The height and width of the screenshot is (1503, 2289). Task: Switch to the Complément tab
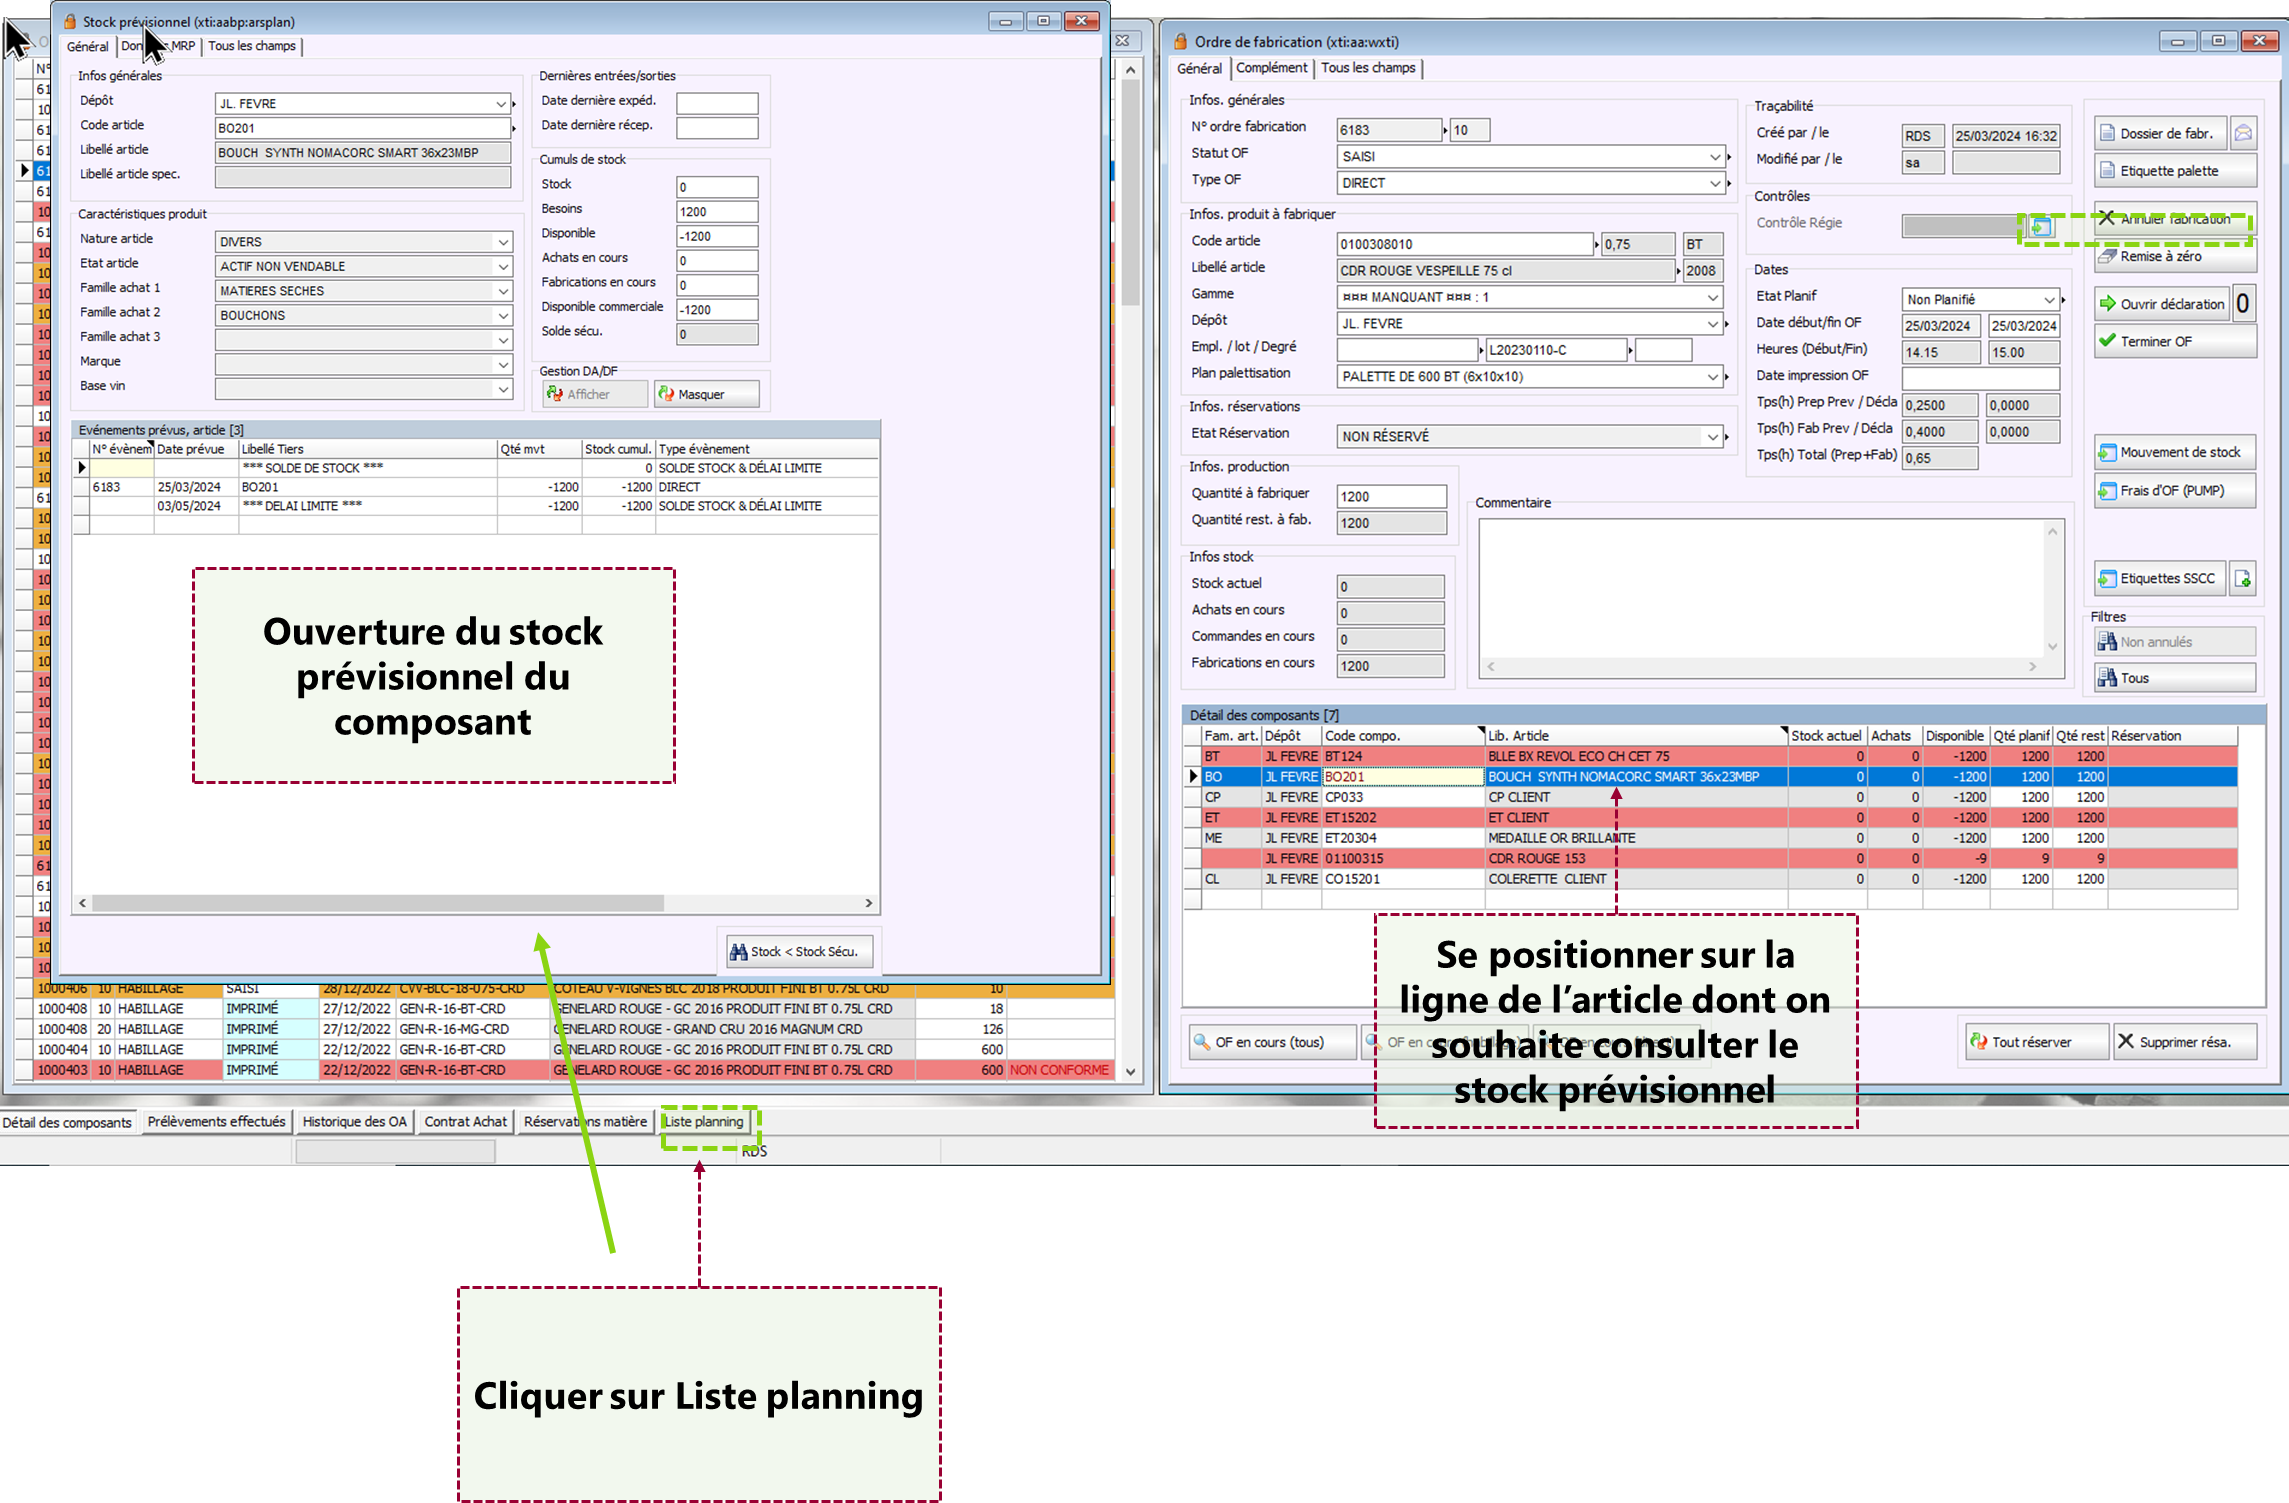pos(1271,68)
